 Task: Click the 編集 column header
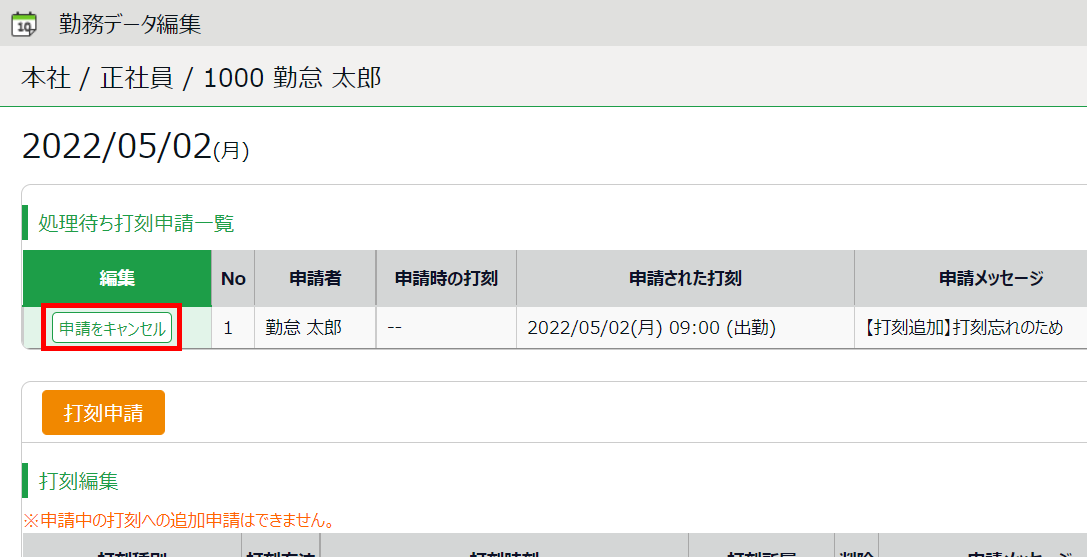pyautogui.click(x=117, y=278)
